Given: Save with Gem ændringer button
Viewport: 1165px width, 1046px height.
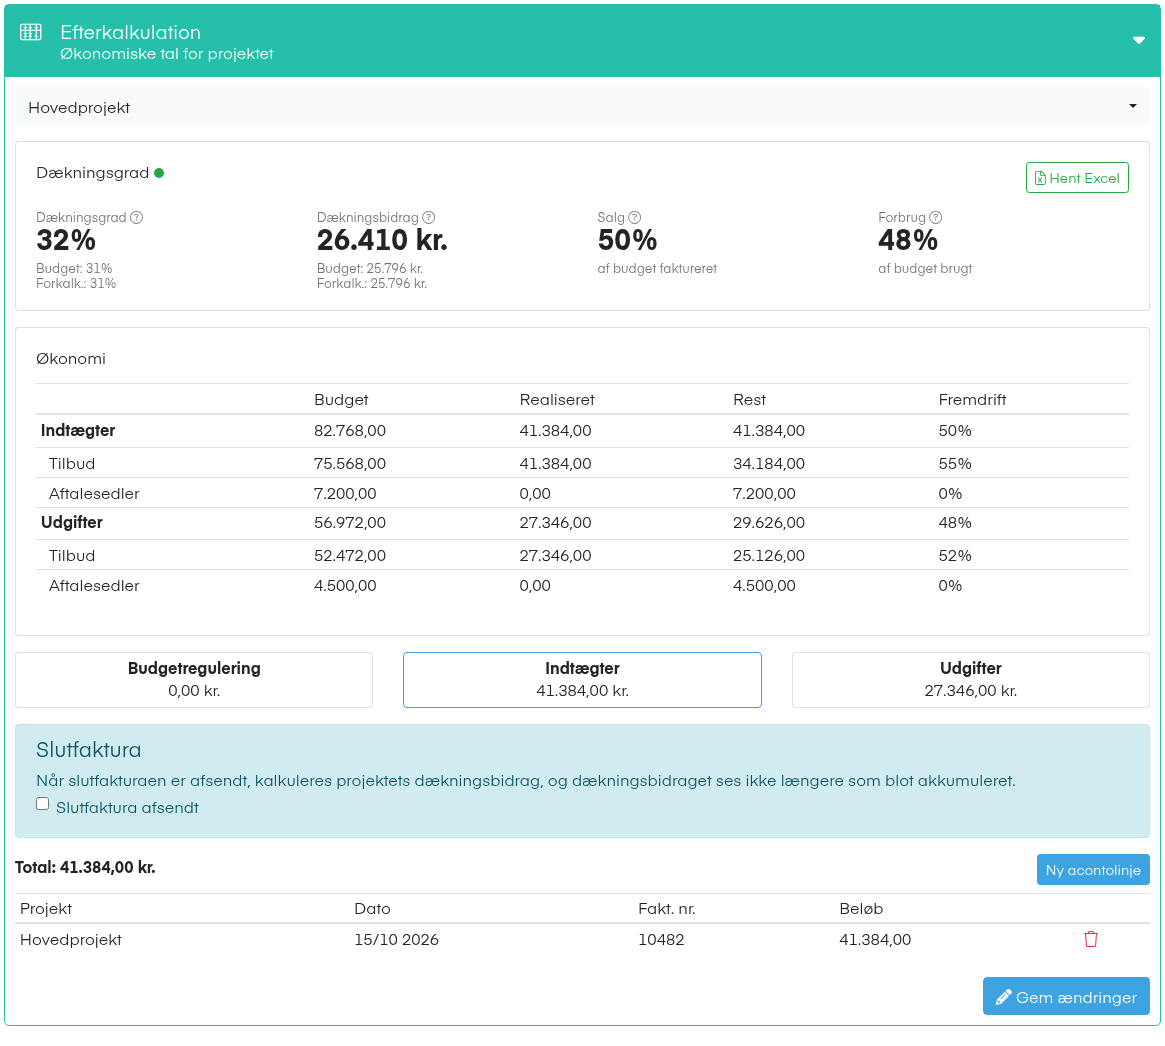Looking at the screenshot, I should point(1066,996).
